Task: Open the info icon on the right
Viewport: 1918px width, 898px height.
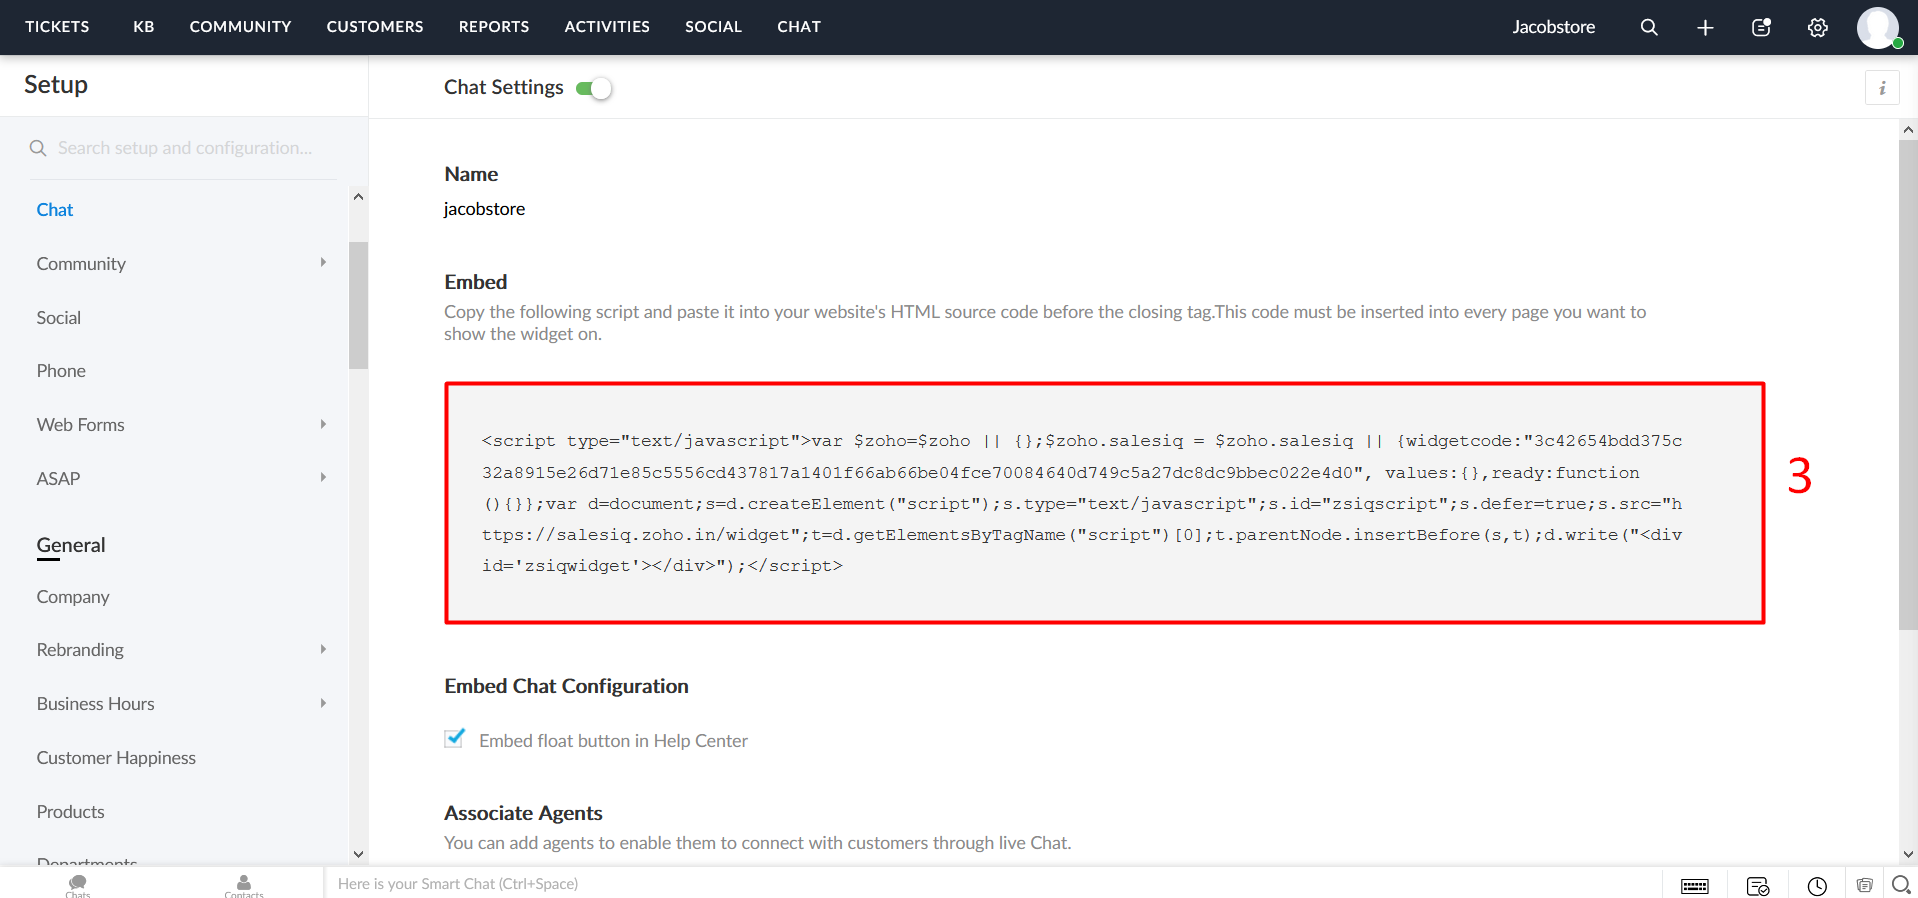Action: [1882, 88]
